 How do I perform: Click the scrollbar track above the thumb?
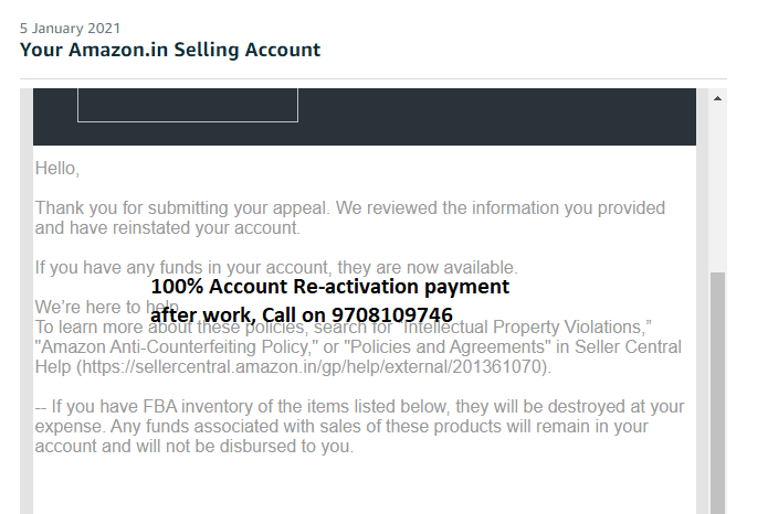pos(717,190)
